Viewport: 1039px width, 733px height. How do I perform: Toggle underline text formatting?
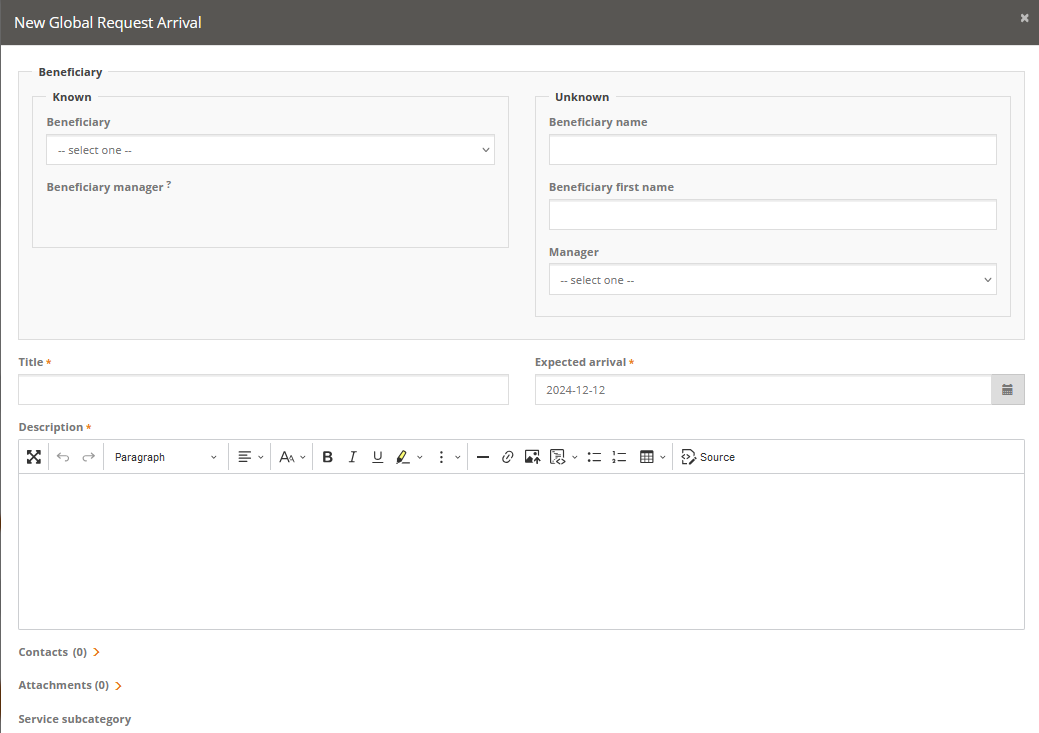377,457
